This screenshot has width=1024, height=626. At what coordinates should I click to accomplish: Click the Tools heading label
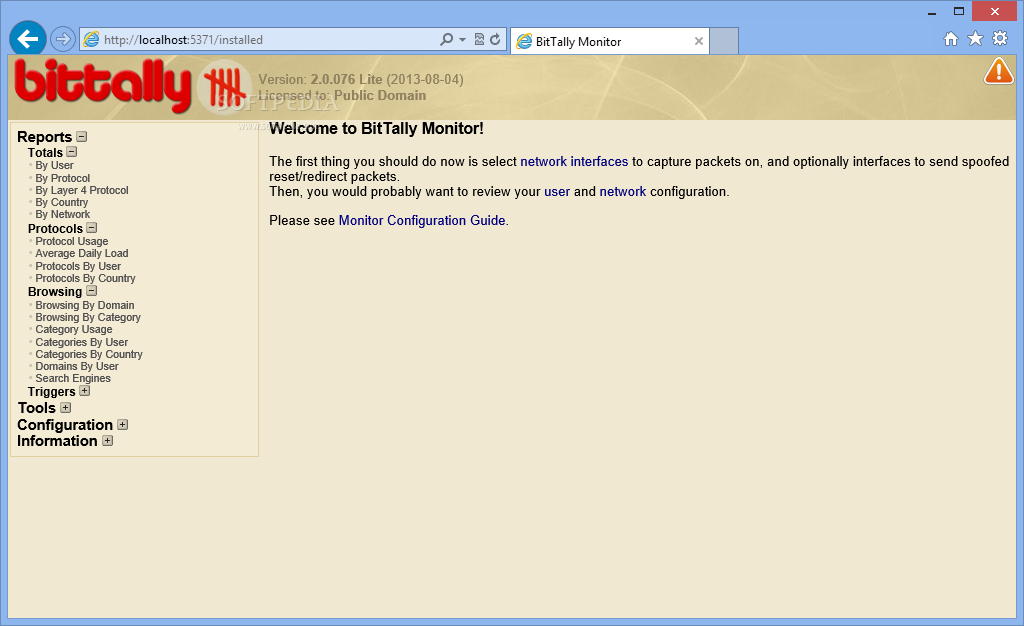click(x=37, y=408)
